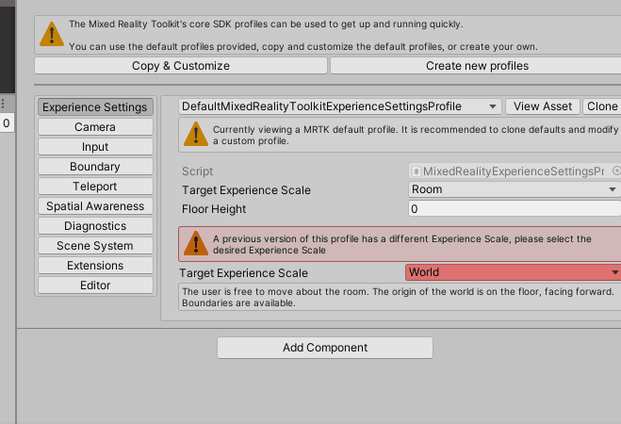Go to the Teleport settings tab
621x424 pixels.
point(95,186)
